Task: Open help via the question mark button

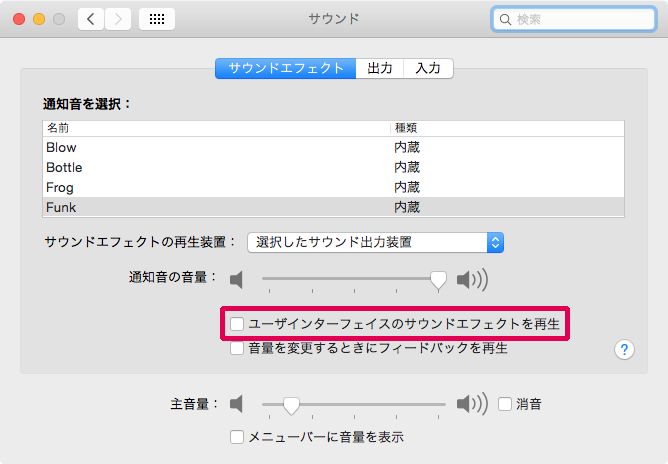Action: (624, 349)
